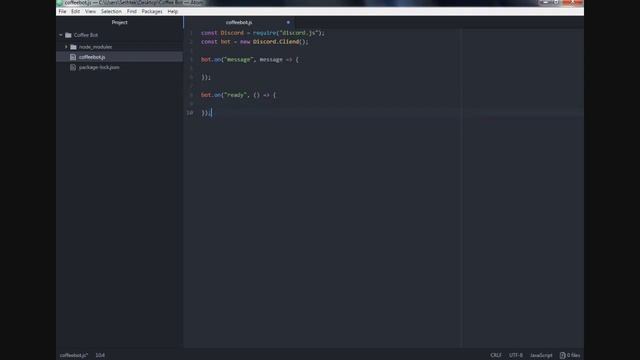This screenshot has height=360, width=640.
Task: Place cursor on the require("discord.js") line
Action: coord(263,33)
